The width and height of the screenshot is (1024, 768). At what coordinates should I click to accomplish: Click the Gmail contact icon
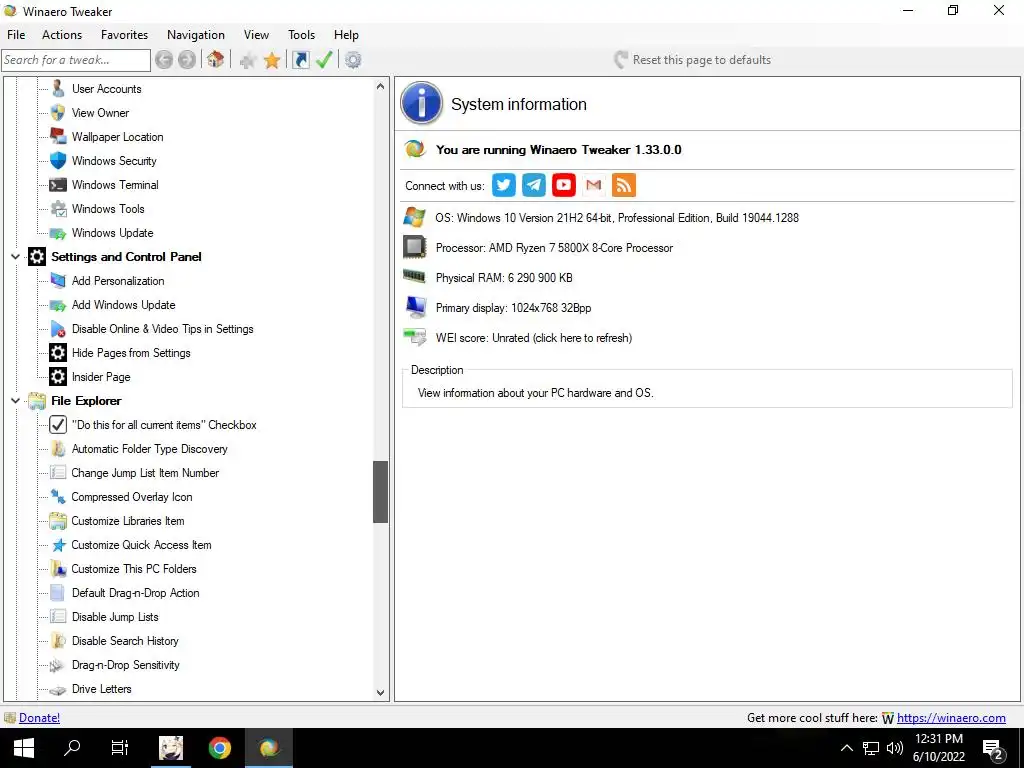pos(594,185)
